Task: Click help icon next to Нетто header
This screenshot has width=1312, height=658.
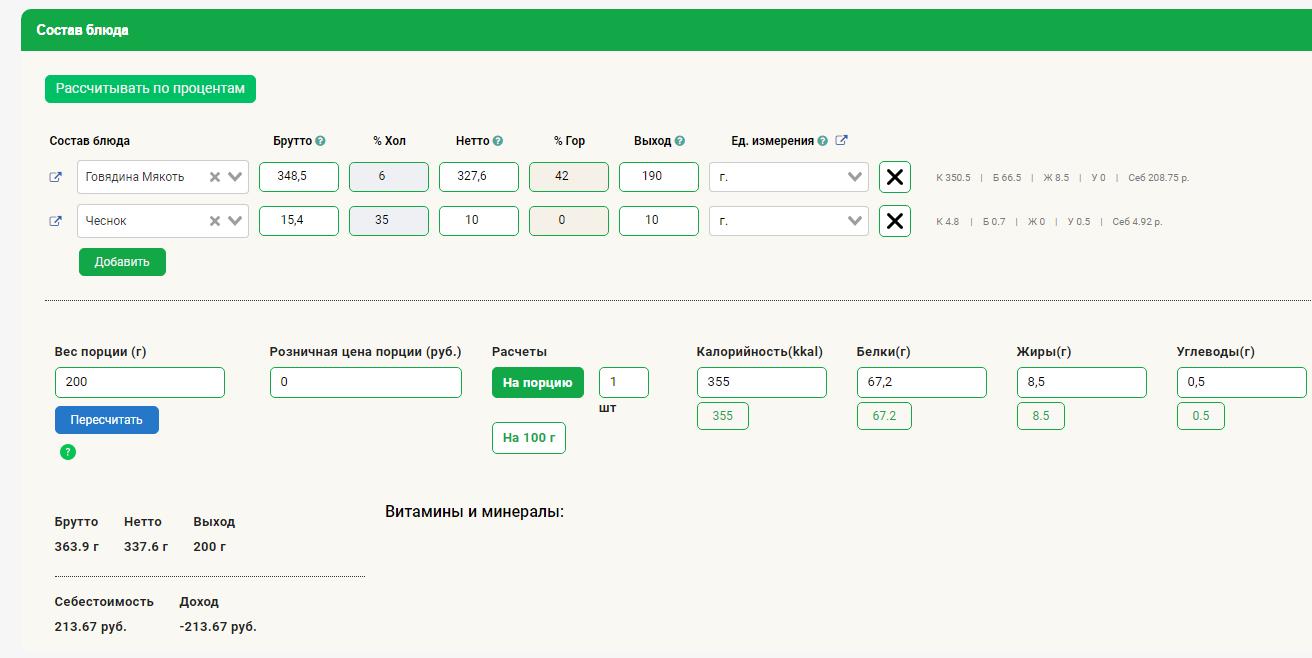Action: tap(498, 141)
